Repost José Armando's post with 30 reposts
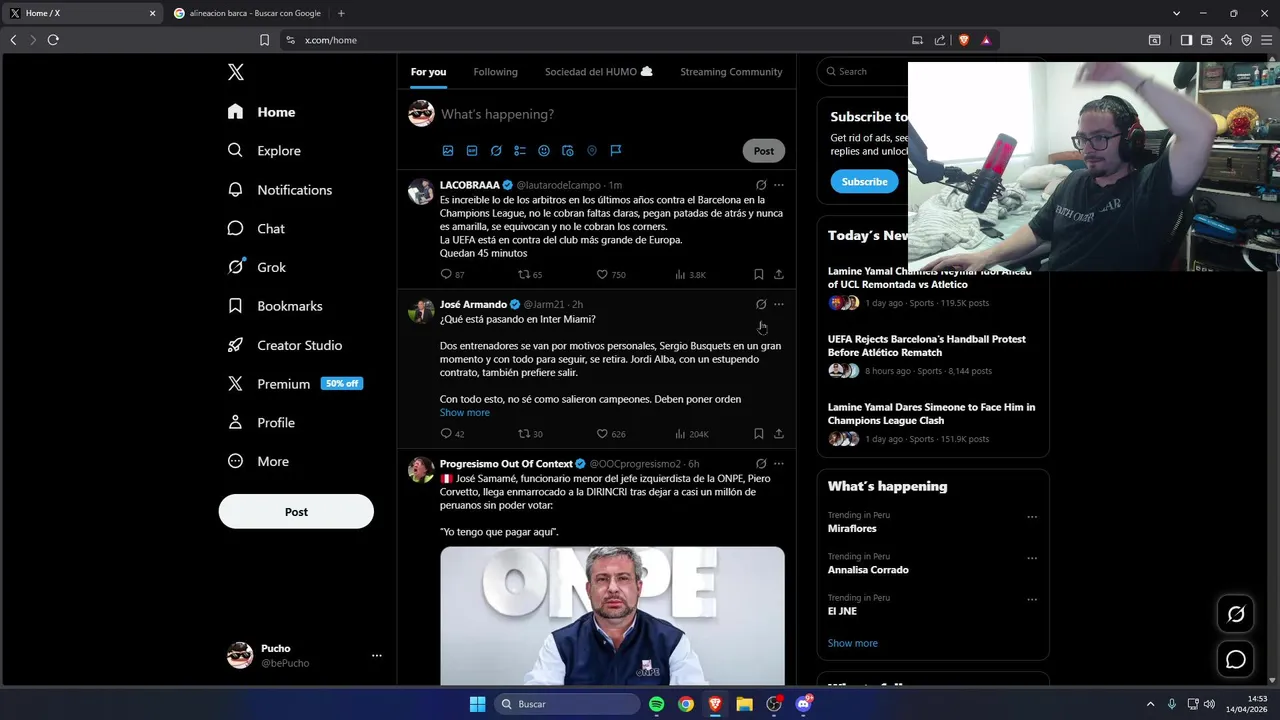This screenshot has height=720, width=1280. coord(530,434)
